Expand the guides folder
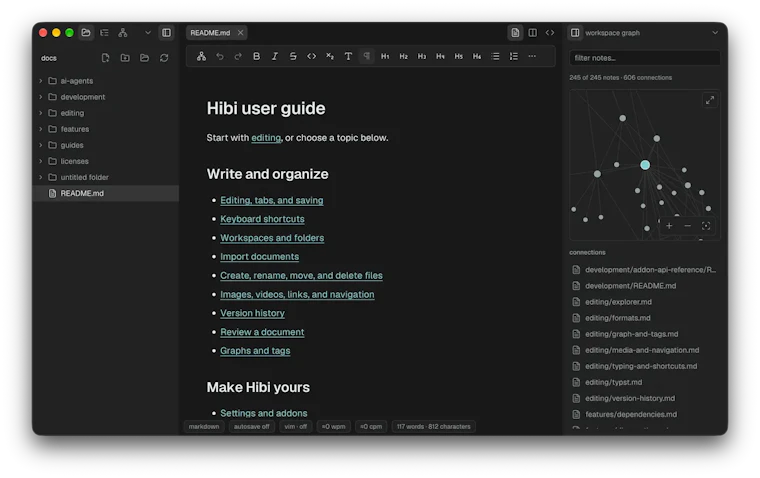This screenshot has height=478, width=760. click(x=41, y=145)
